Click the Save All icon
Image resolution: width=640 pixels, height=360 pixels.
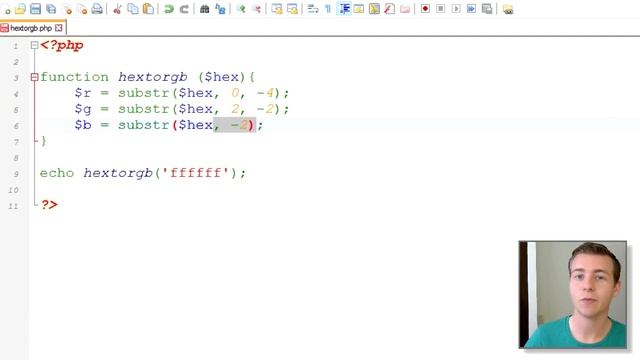51,9
